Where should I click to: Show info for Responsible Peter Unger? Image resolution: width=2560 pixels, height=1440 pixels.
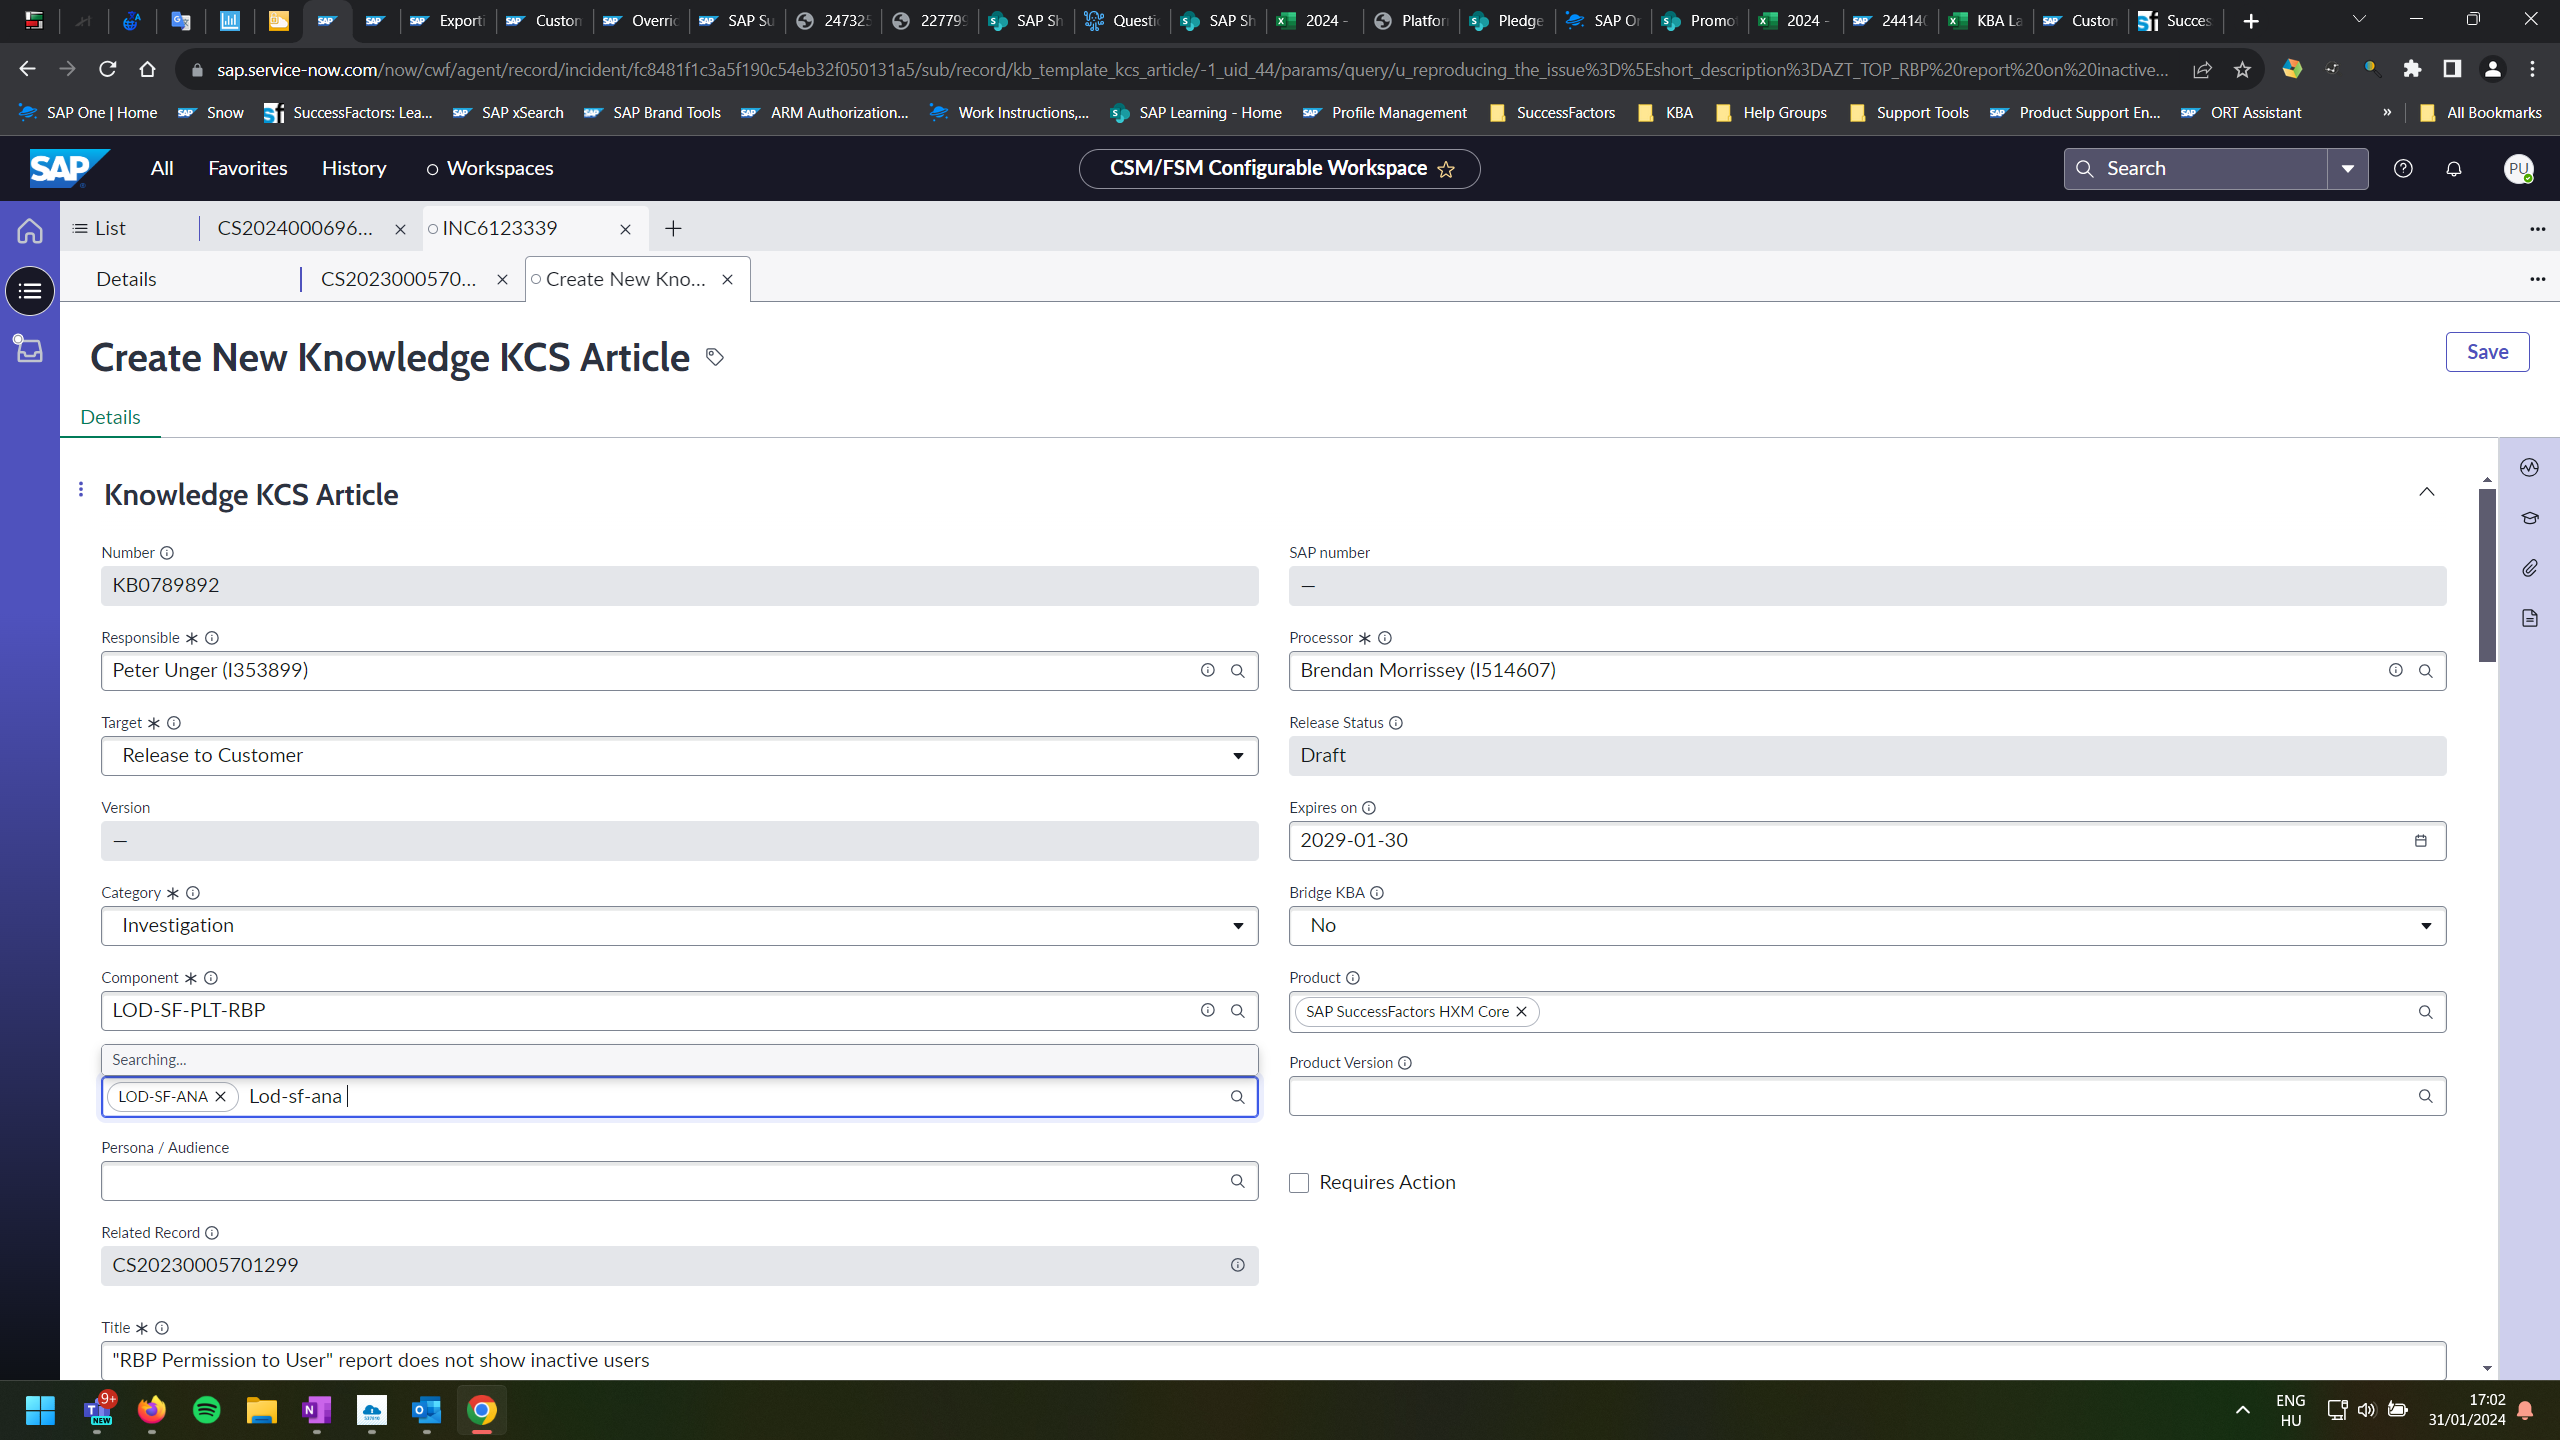1208,671
